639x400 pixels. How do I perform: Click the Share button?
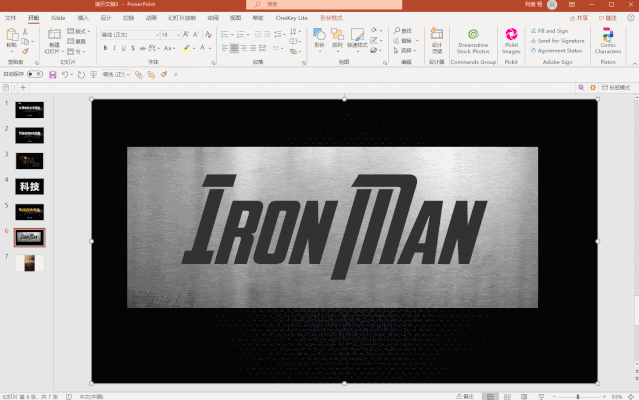coord(579,18)
